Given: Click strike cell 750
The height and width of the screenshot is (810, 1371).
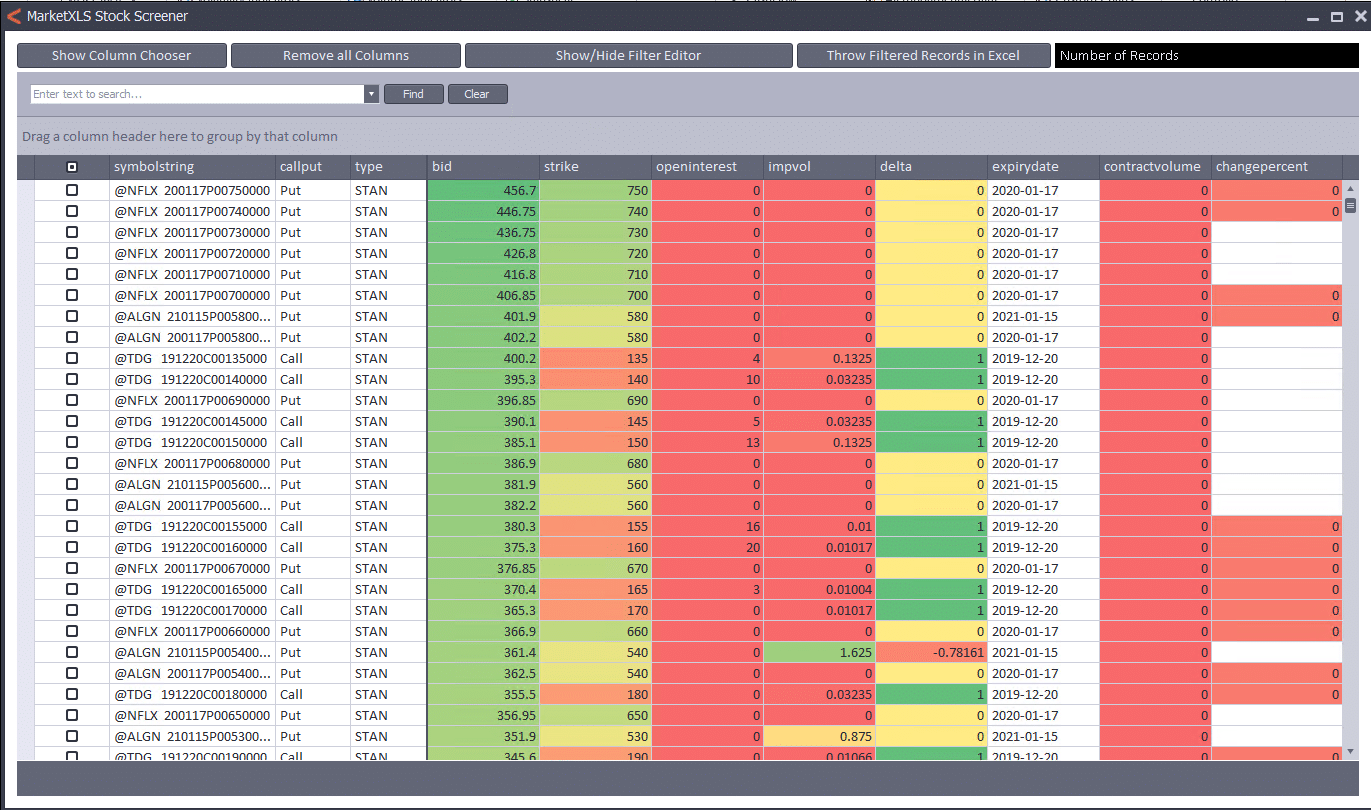Looking at the screenshot, I should 595,190.
